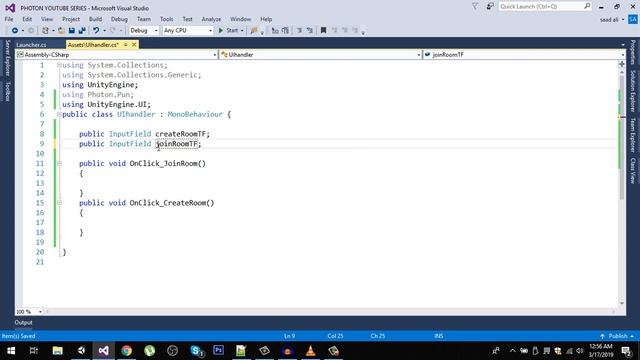Toggle a bookmark with the bookmark icon
This screenshot has height=360, width=640.
(323, 31)
